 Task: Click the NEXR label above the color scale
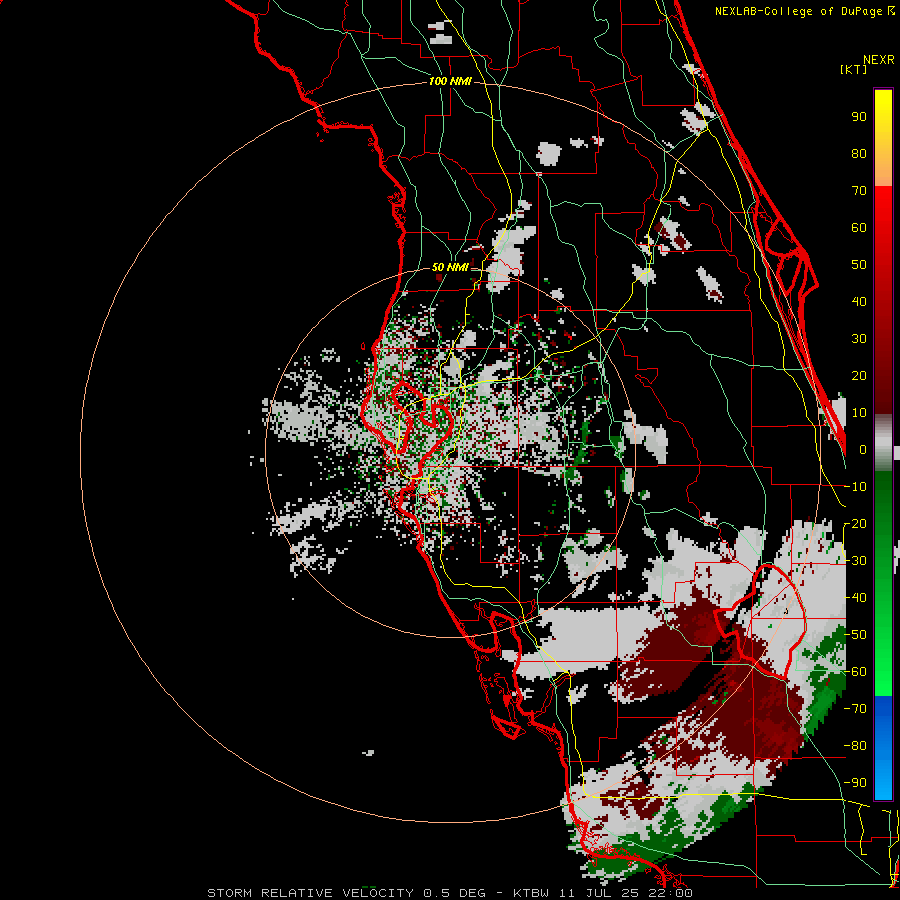879,60
